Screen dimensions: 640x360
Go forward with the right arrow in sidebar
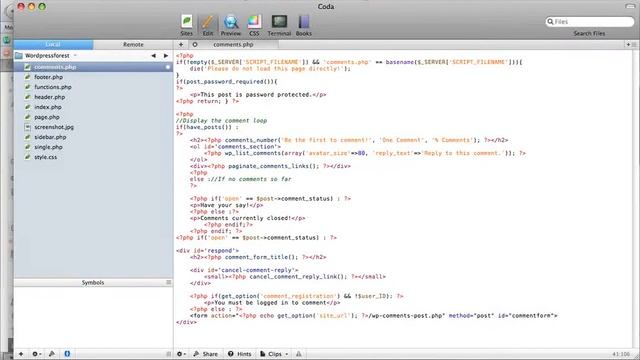click(x=166, y=56)
